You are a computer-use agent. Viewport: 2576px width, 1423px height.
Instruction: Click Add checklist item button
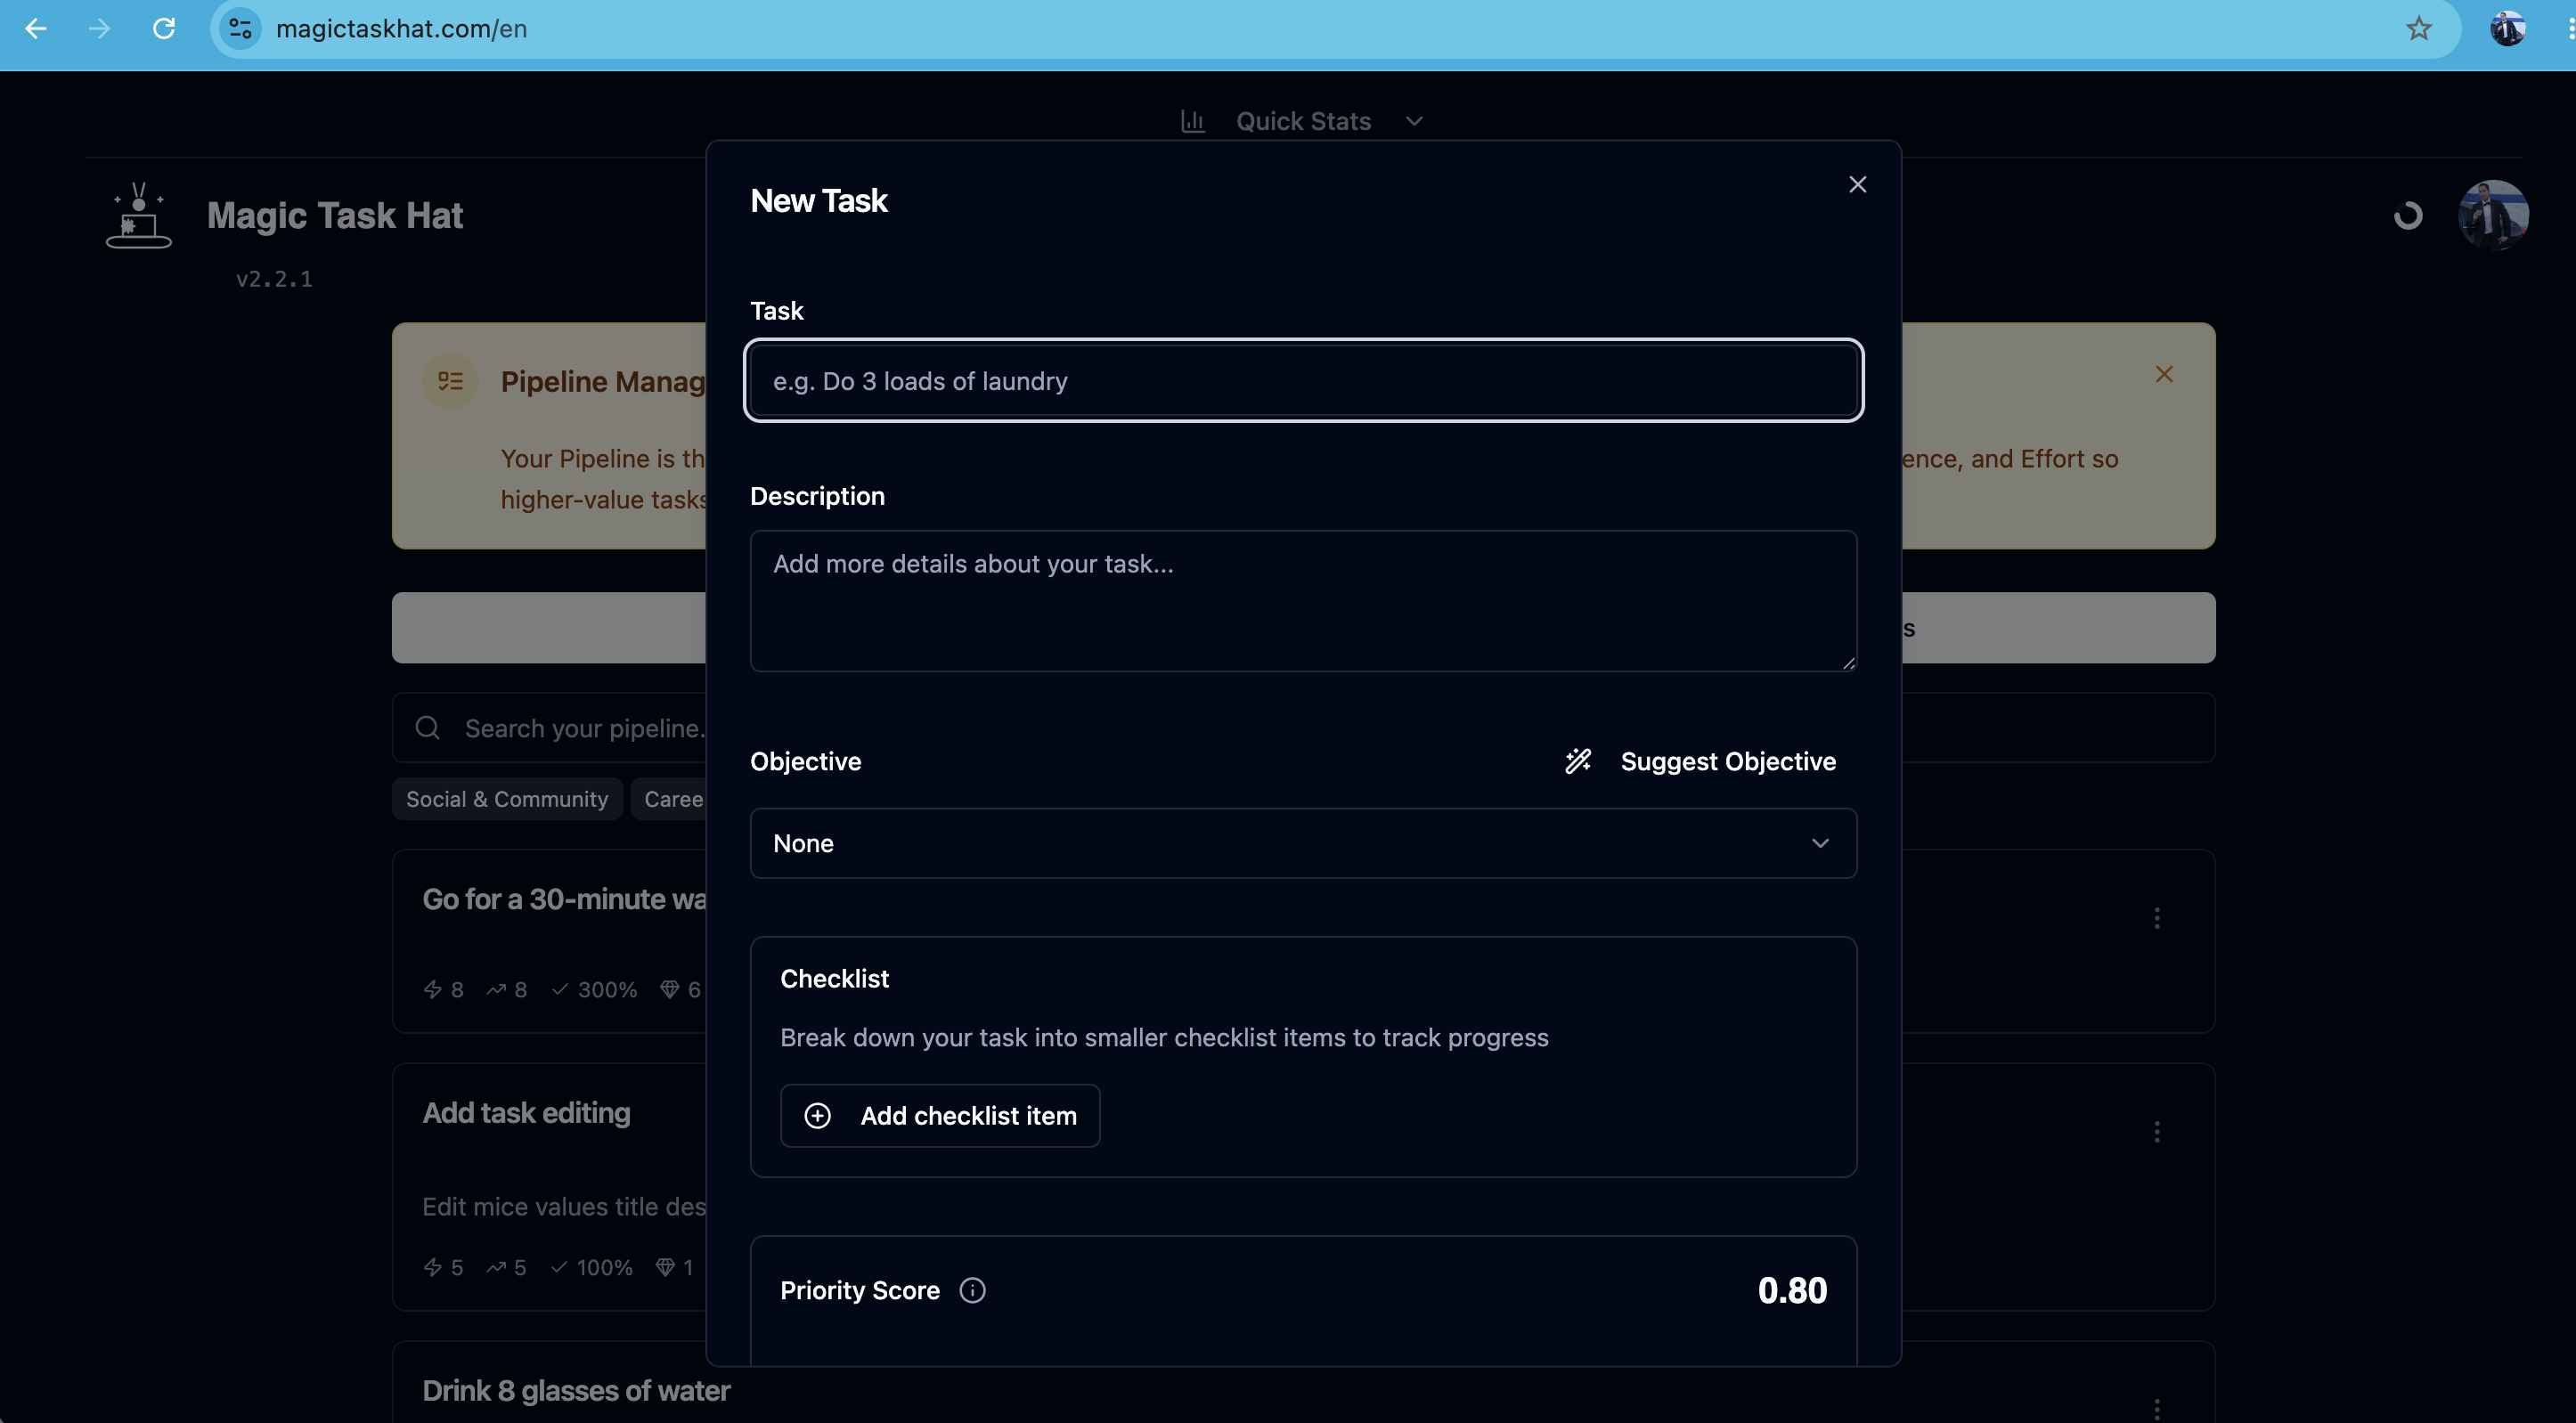(940, 1115)
